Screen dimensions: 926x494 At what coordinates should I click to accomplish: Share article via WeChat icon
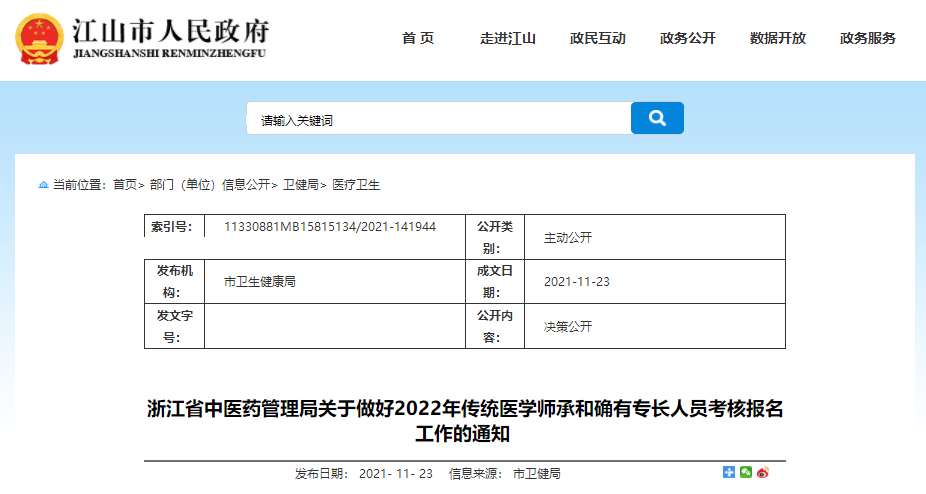(x=745, y=473)
